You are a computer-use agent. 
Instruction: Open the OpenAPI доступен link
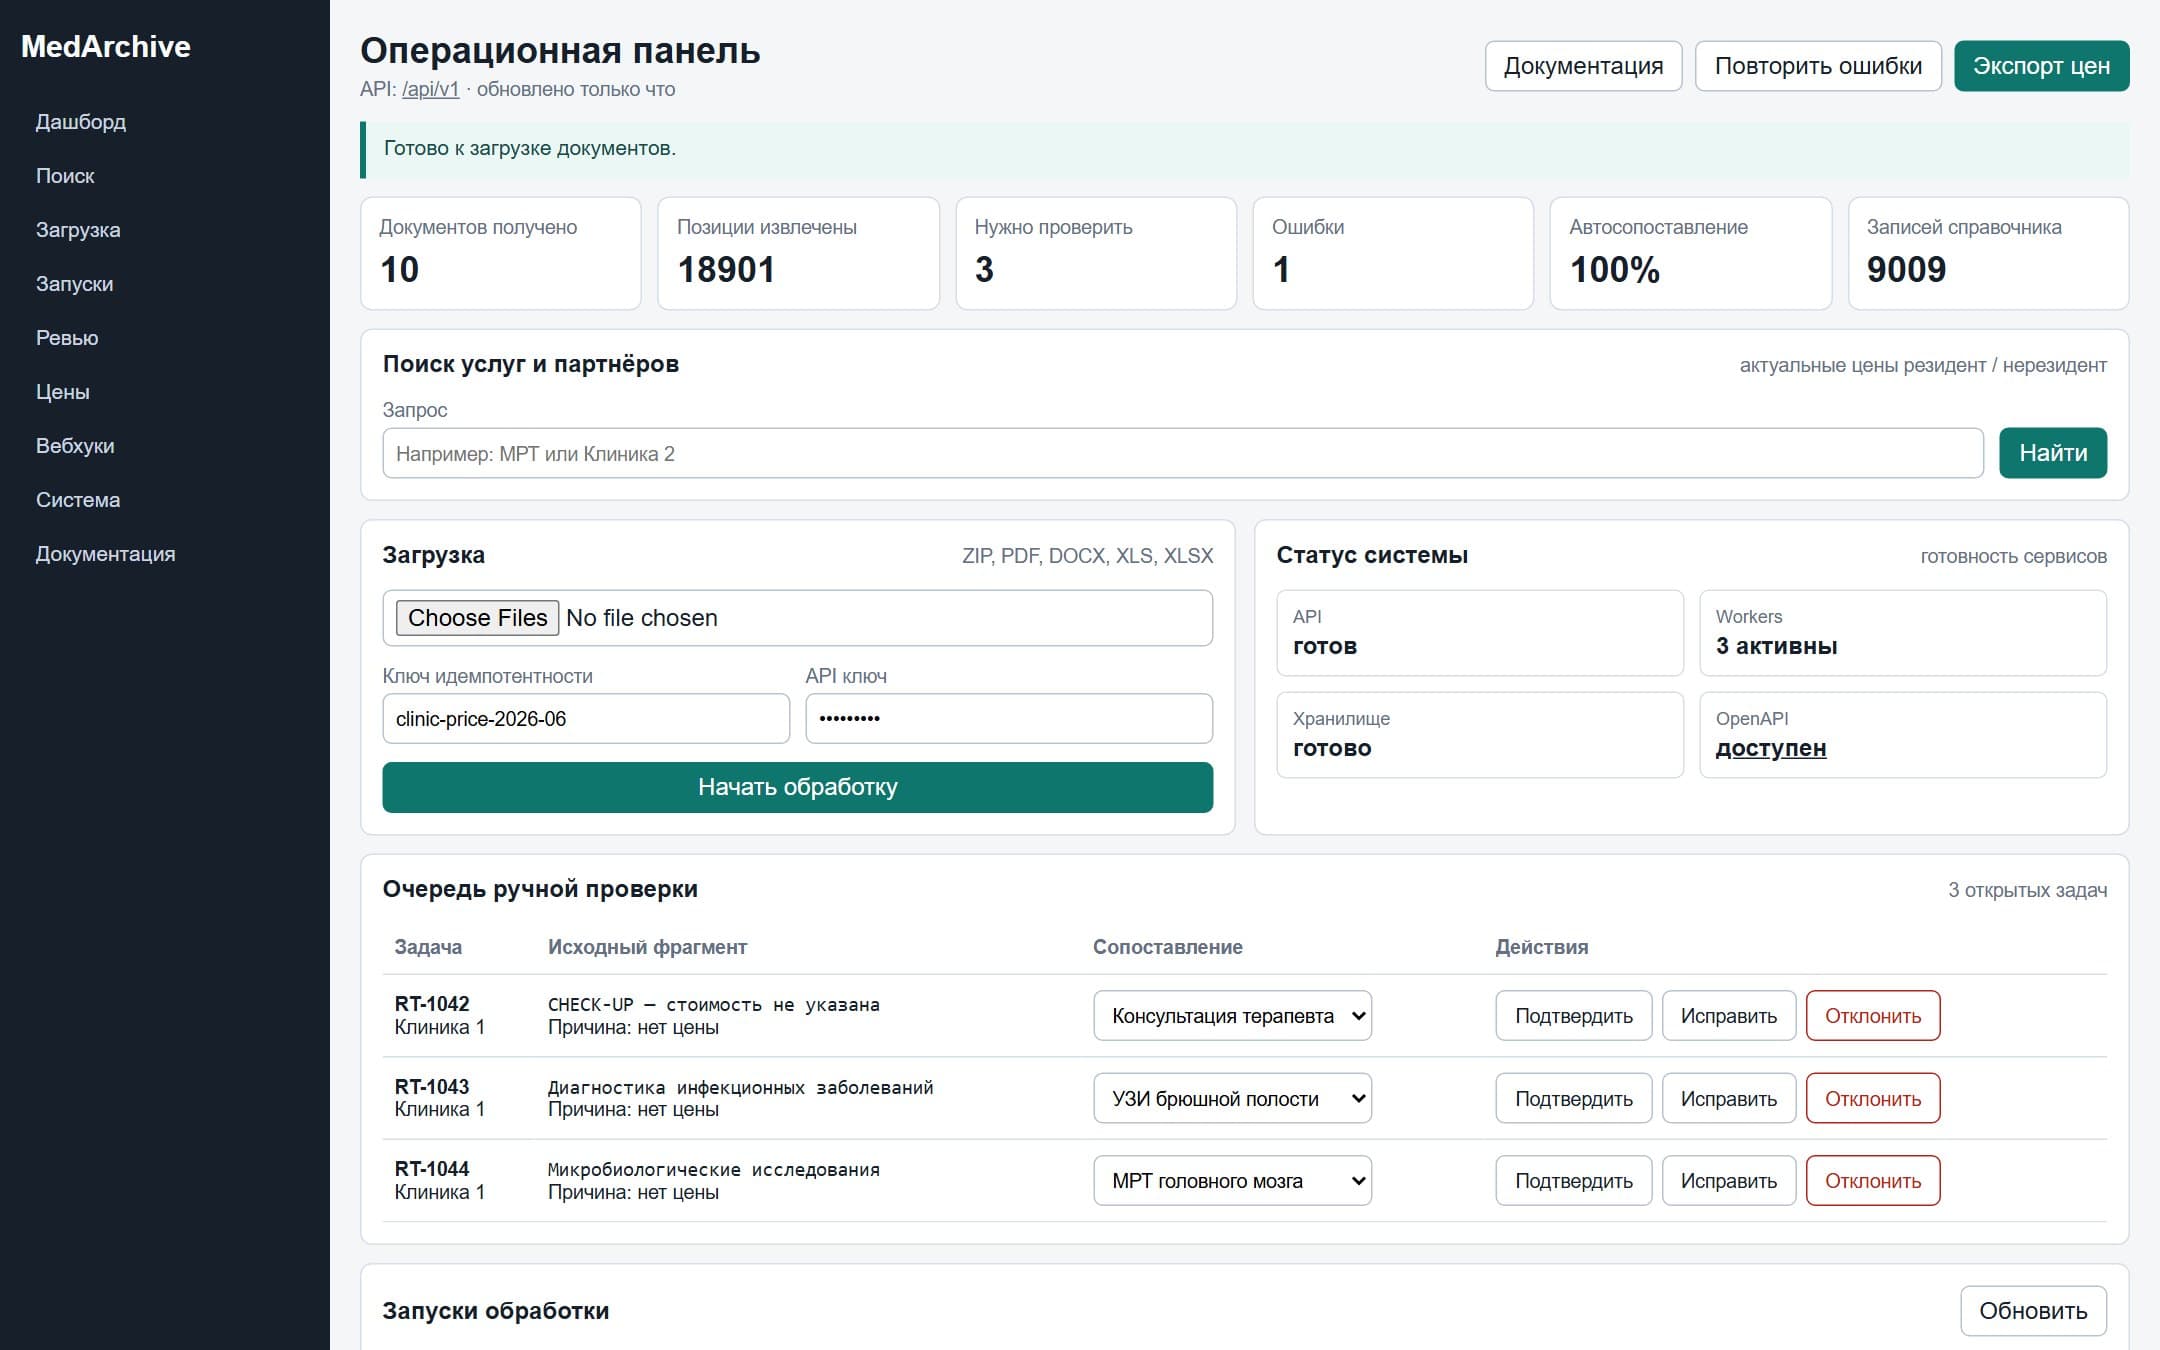[x=1771, y=748]
